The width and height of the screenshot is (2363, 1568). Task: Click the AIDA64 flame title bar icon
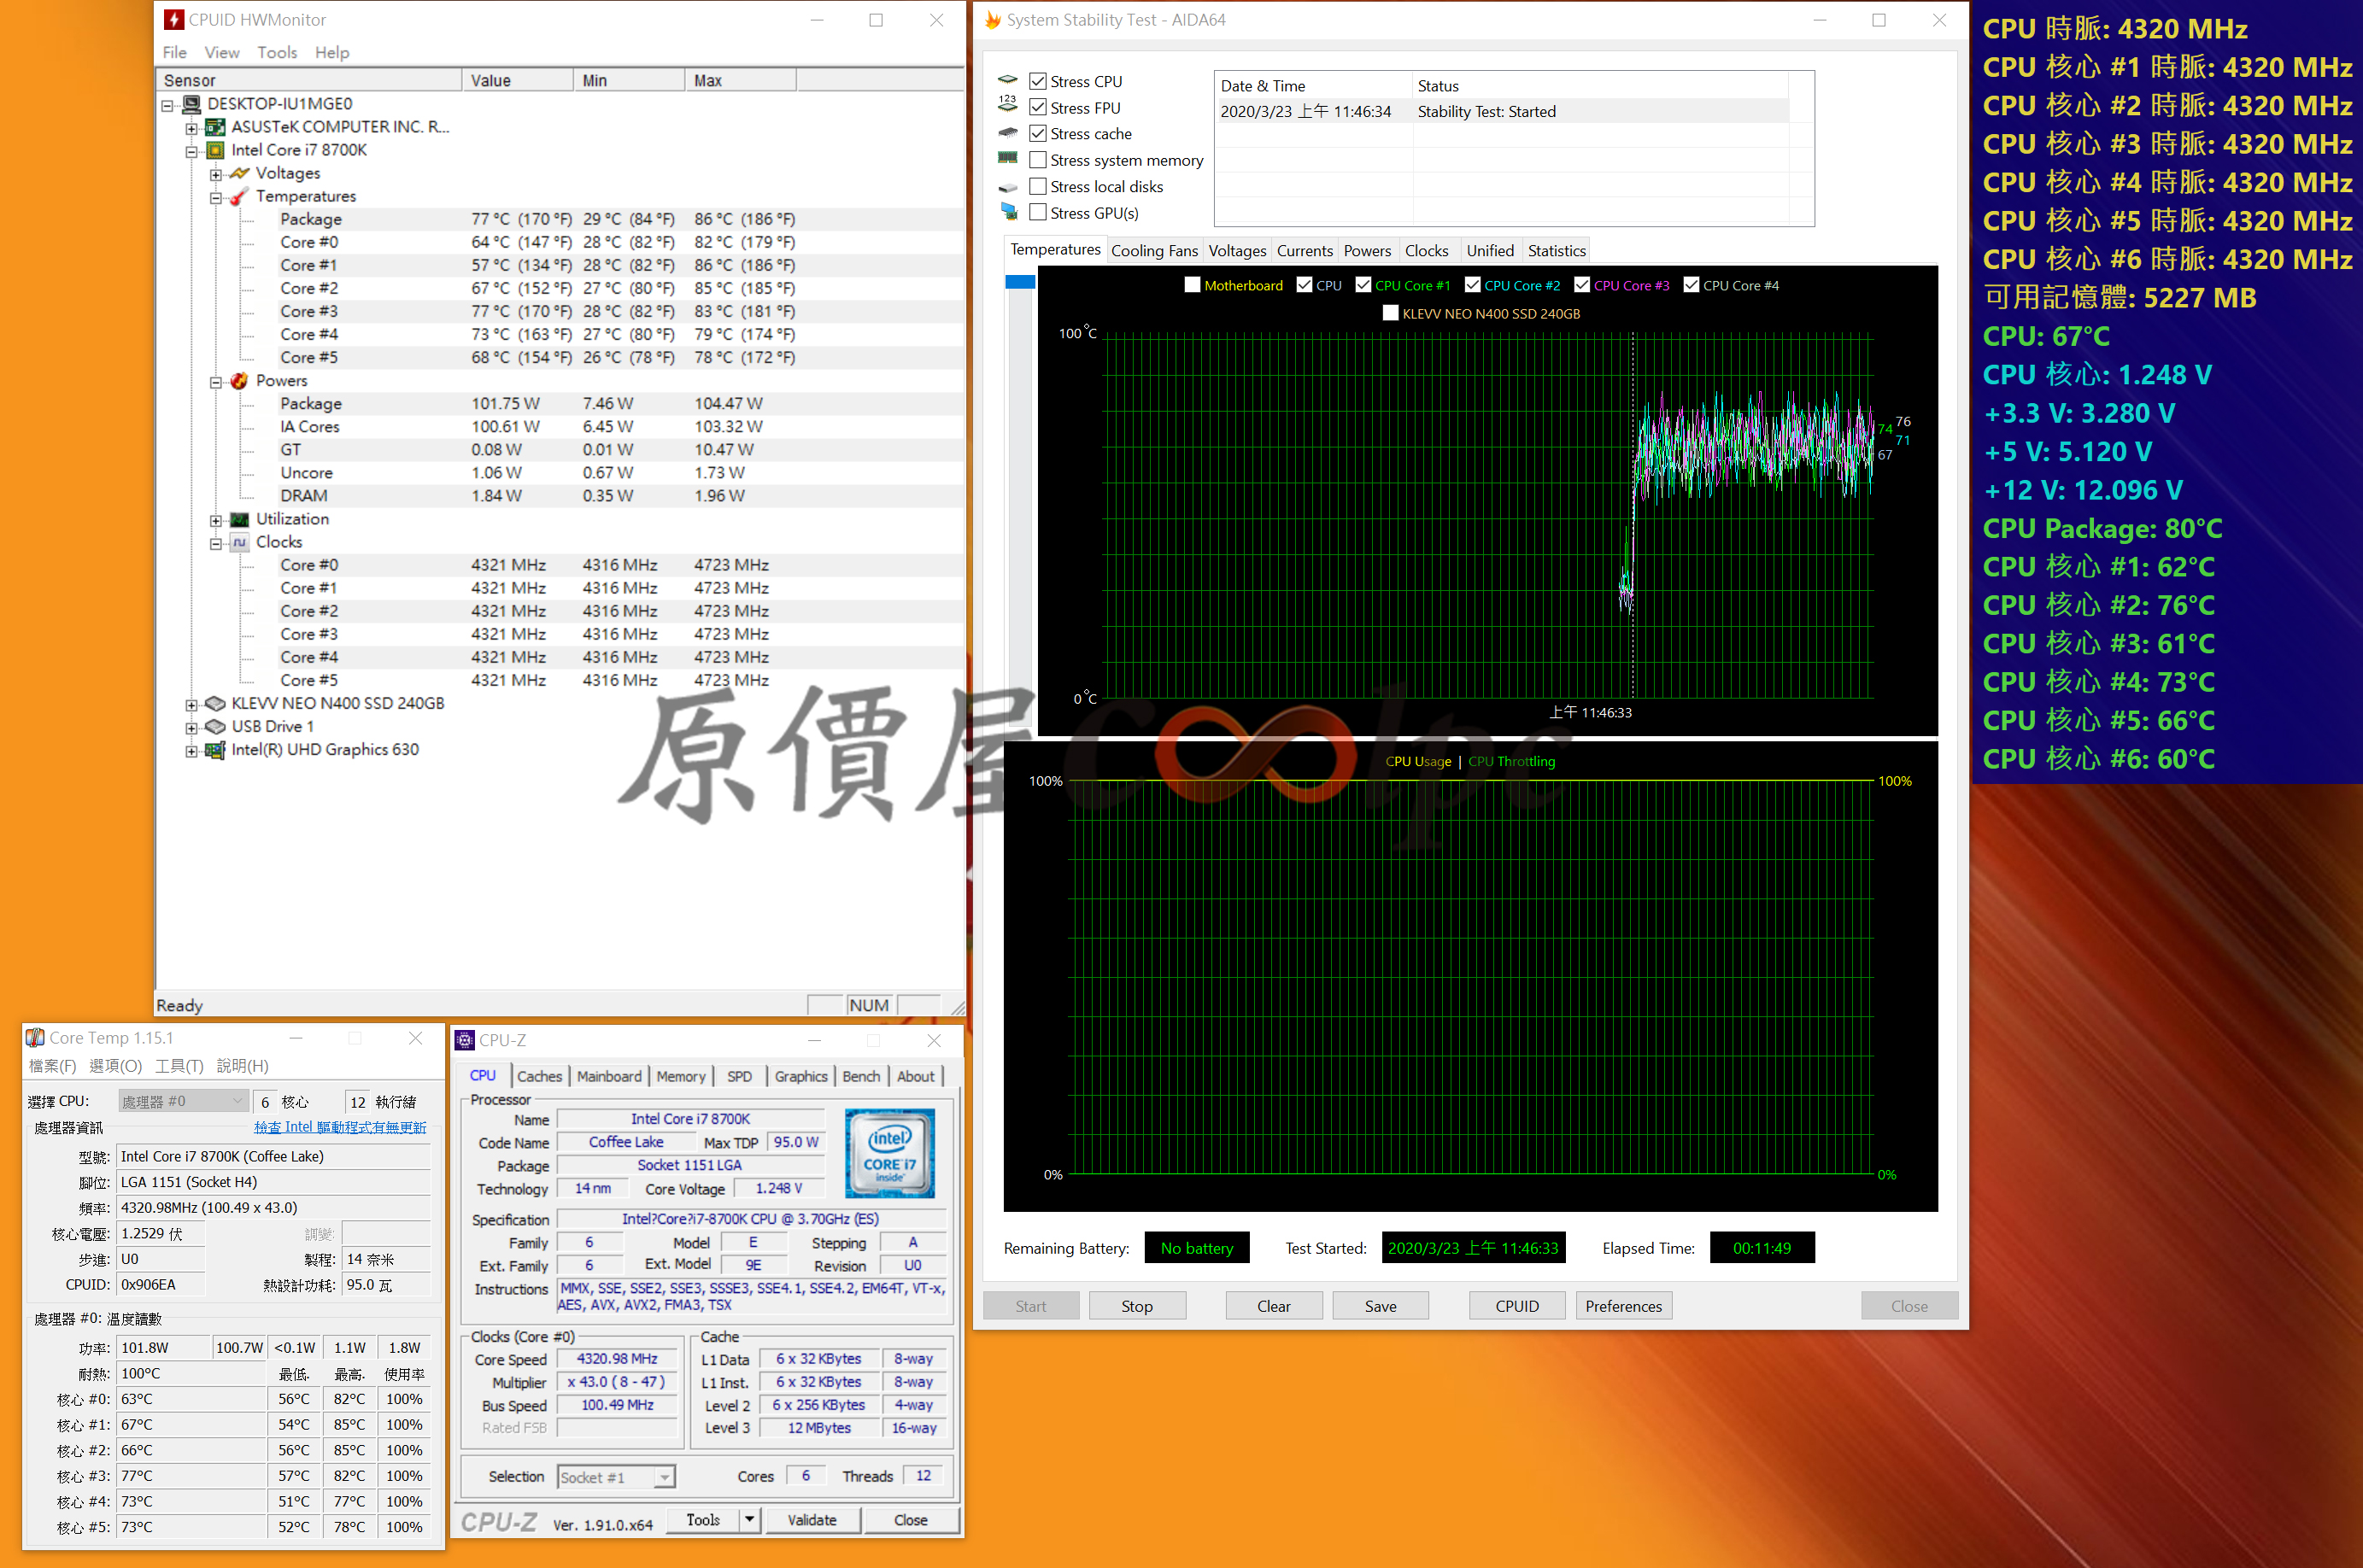point(992,20)
